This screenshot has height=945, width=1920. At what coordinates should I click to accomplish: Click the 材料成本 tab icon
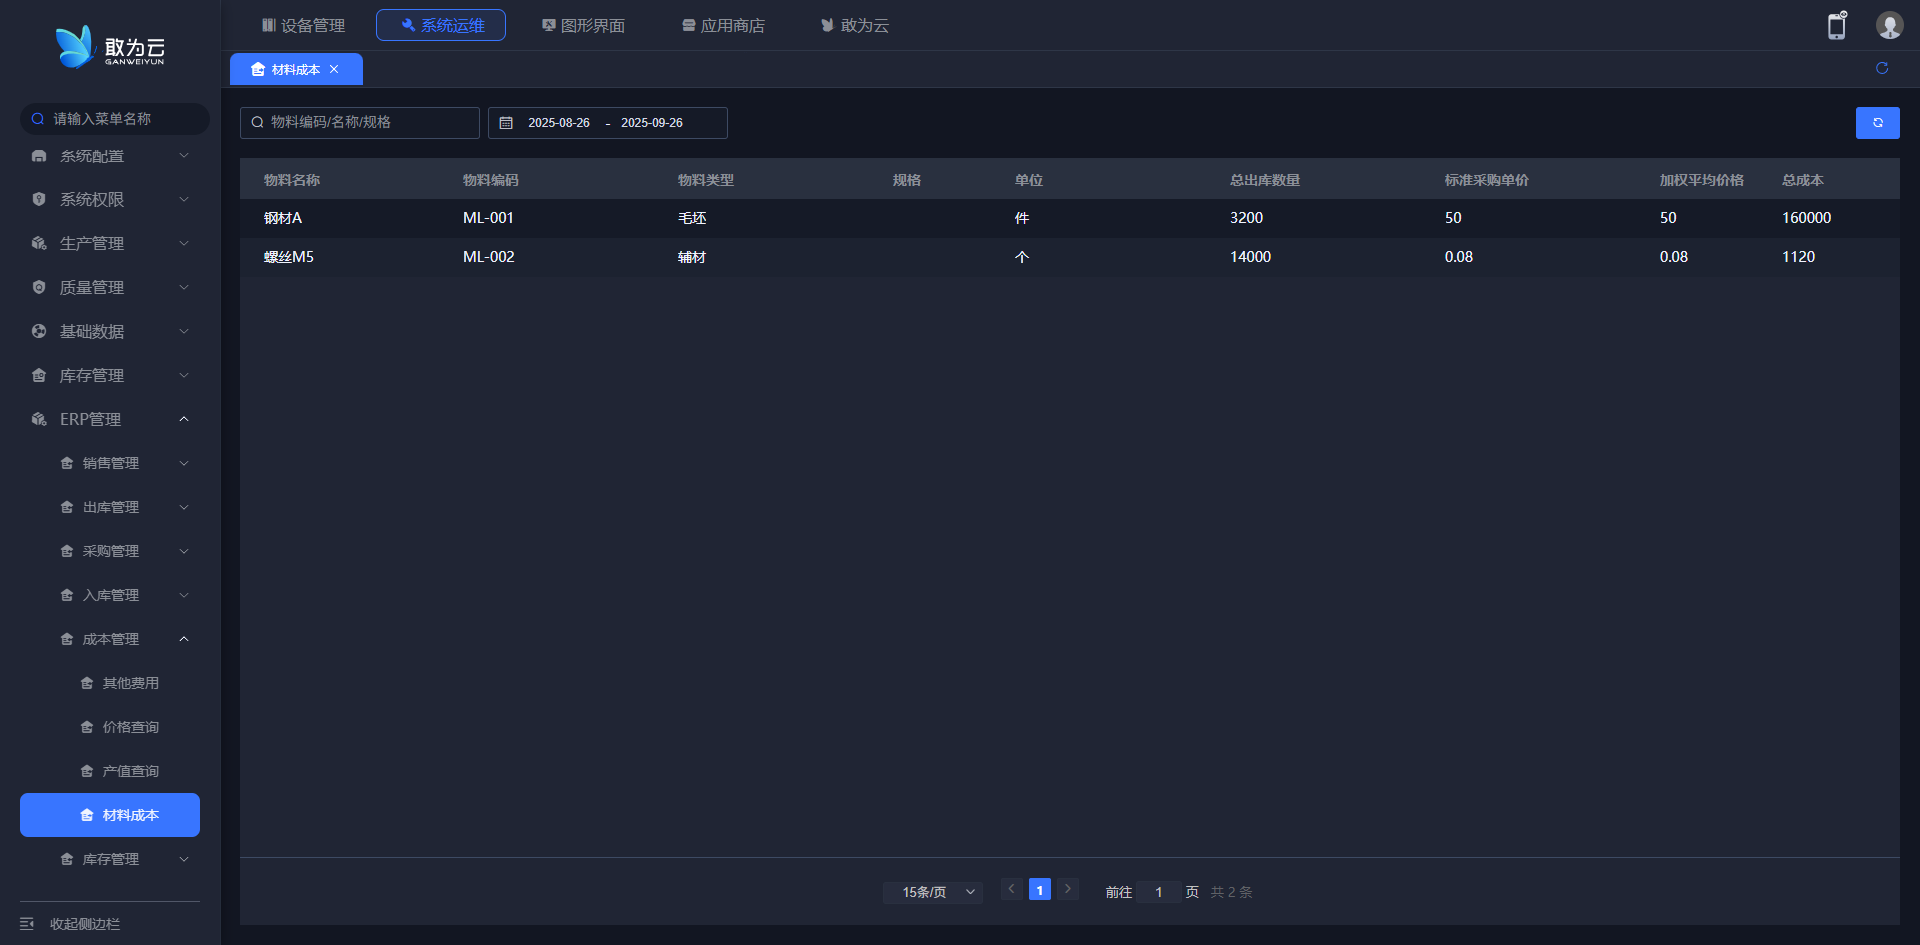coord(258,69)
